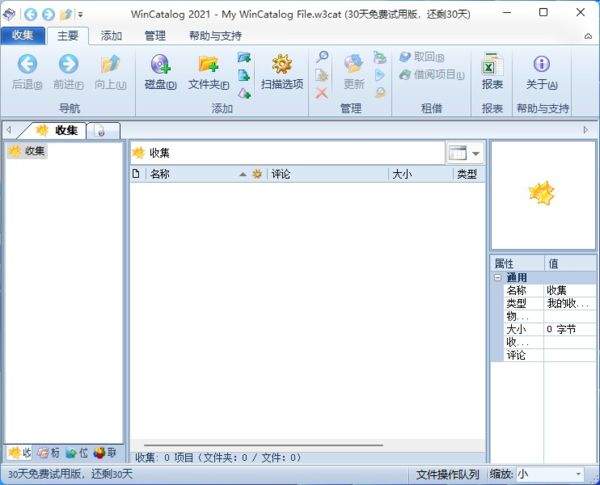Open the 缩放 zoom level combo box
The height and width of the screenshot is (485, 600).
pyautogui.click(x=550, y=475)
